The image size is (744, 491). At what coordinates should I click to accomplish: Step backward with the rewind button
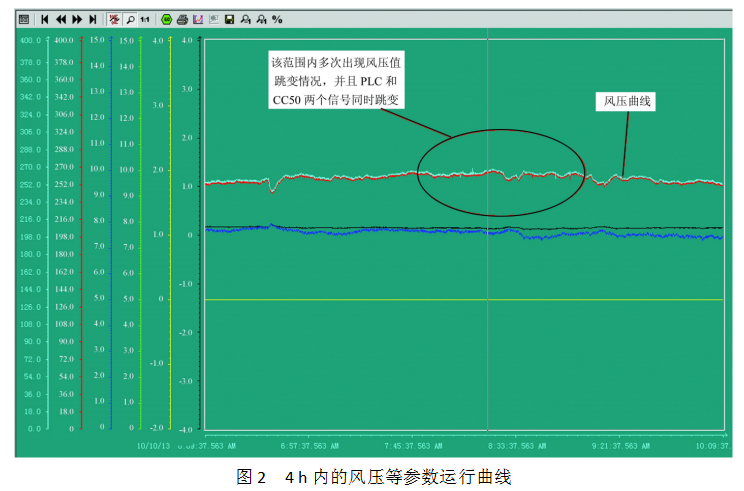[61, 19]
